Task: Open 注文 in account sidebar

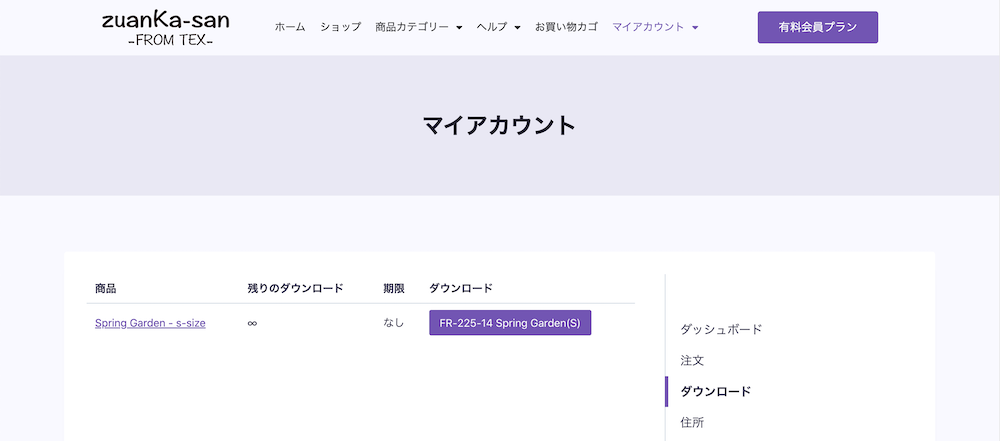Action: 692,361
